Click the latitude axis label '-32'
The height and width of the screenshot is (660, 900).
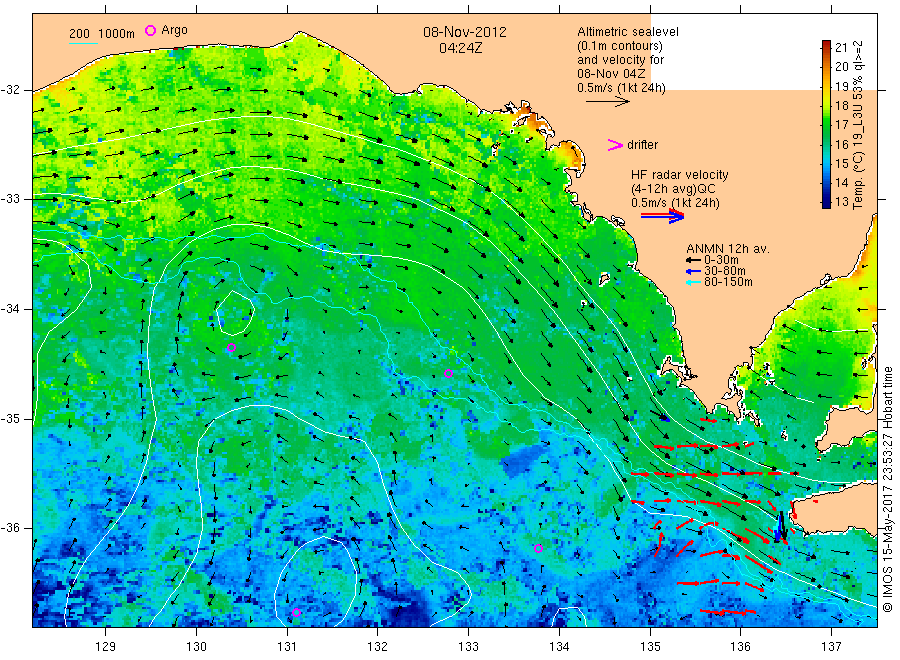coord(10,91)
